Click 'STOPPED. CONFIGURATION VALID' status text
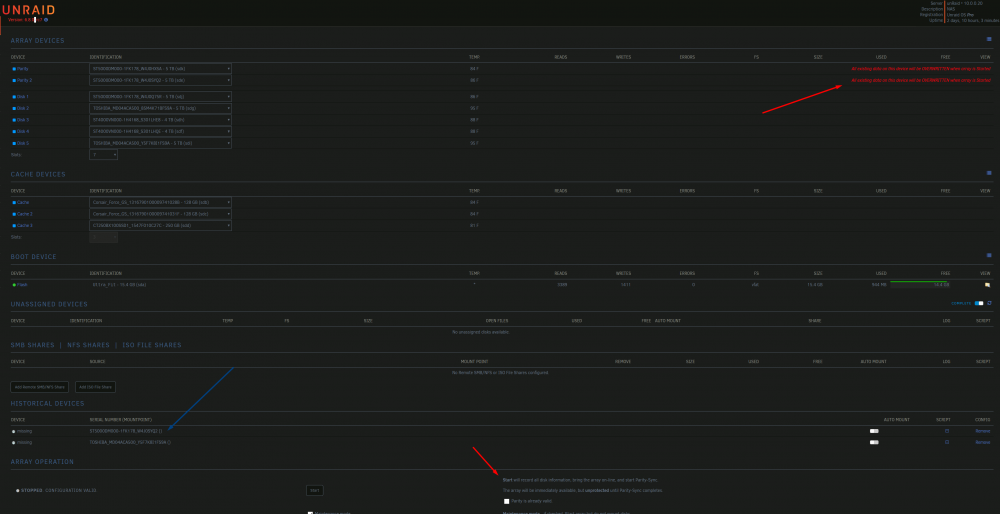1000x514 pixels. point(58,490)
